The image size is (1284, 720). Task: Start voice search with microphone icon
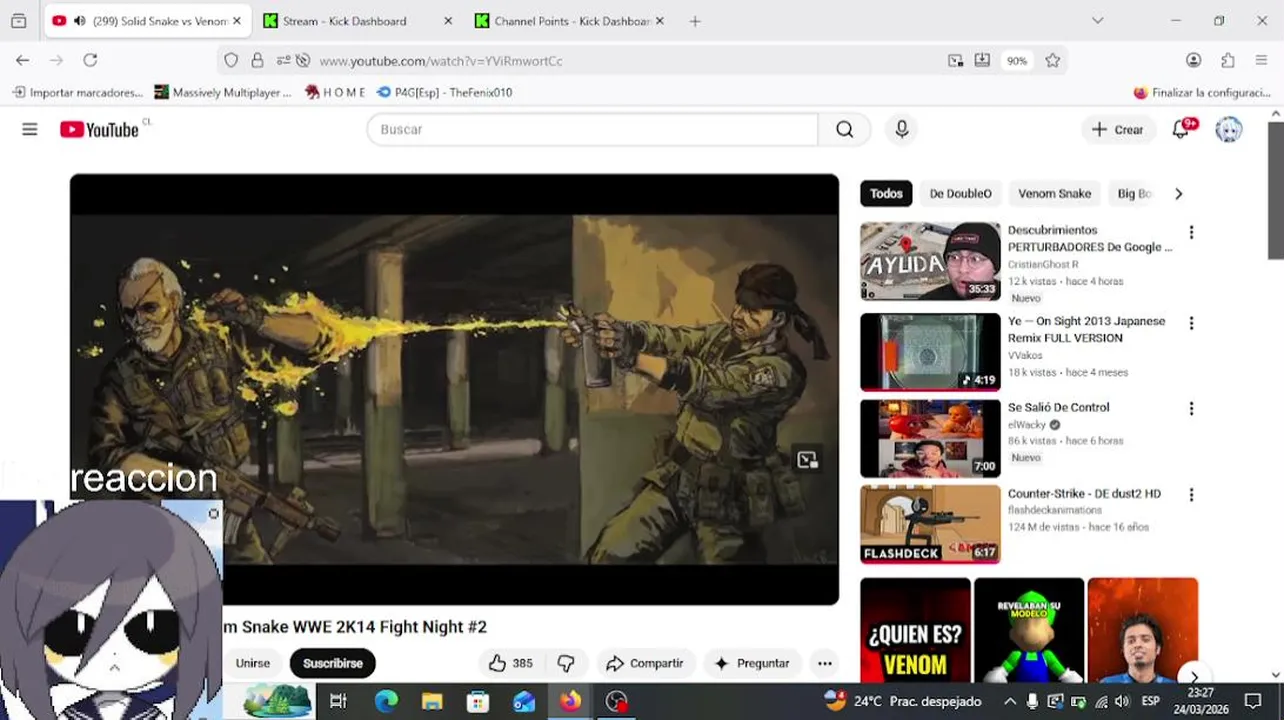pos(902,129)
